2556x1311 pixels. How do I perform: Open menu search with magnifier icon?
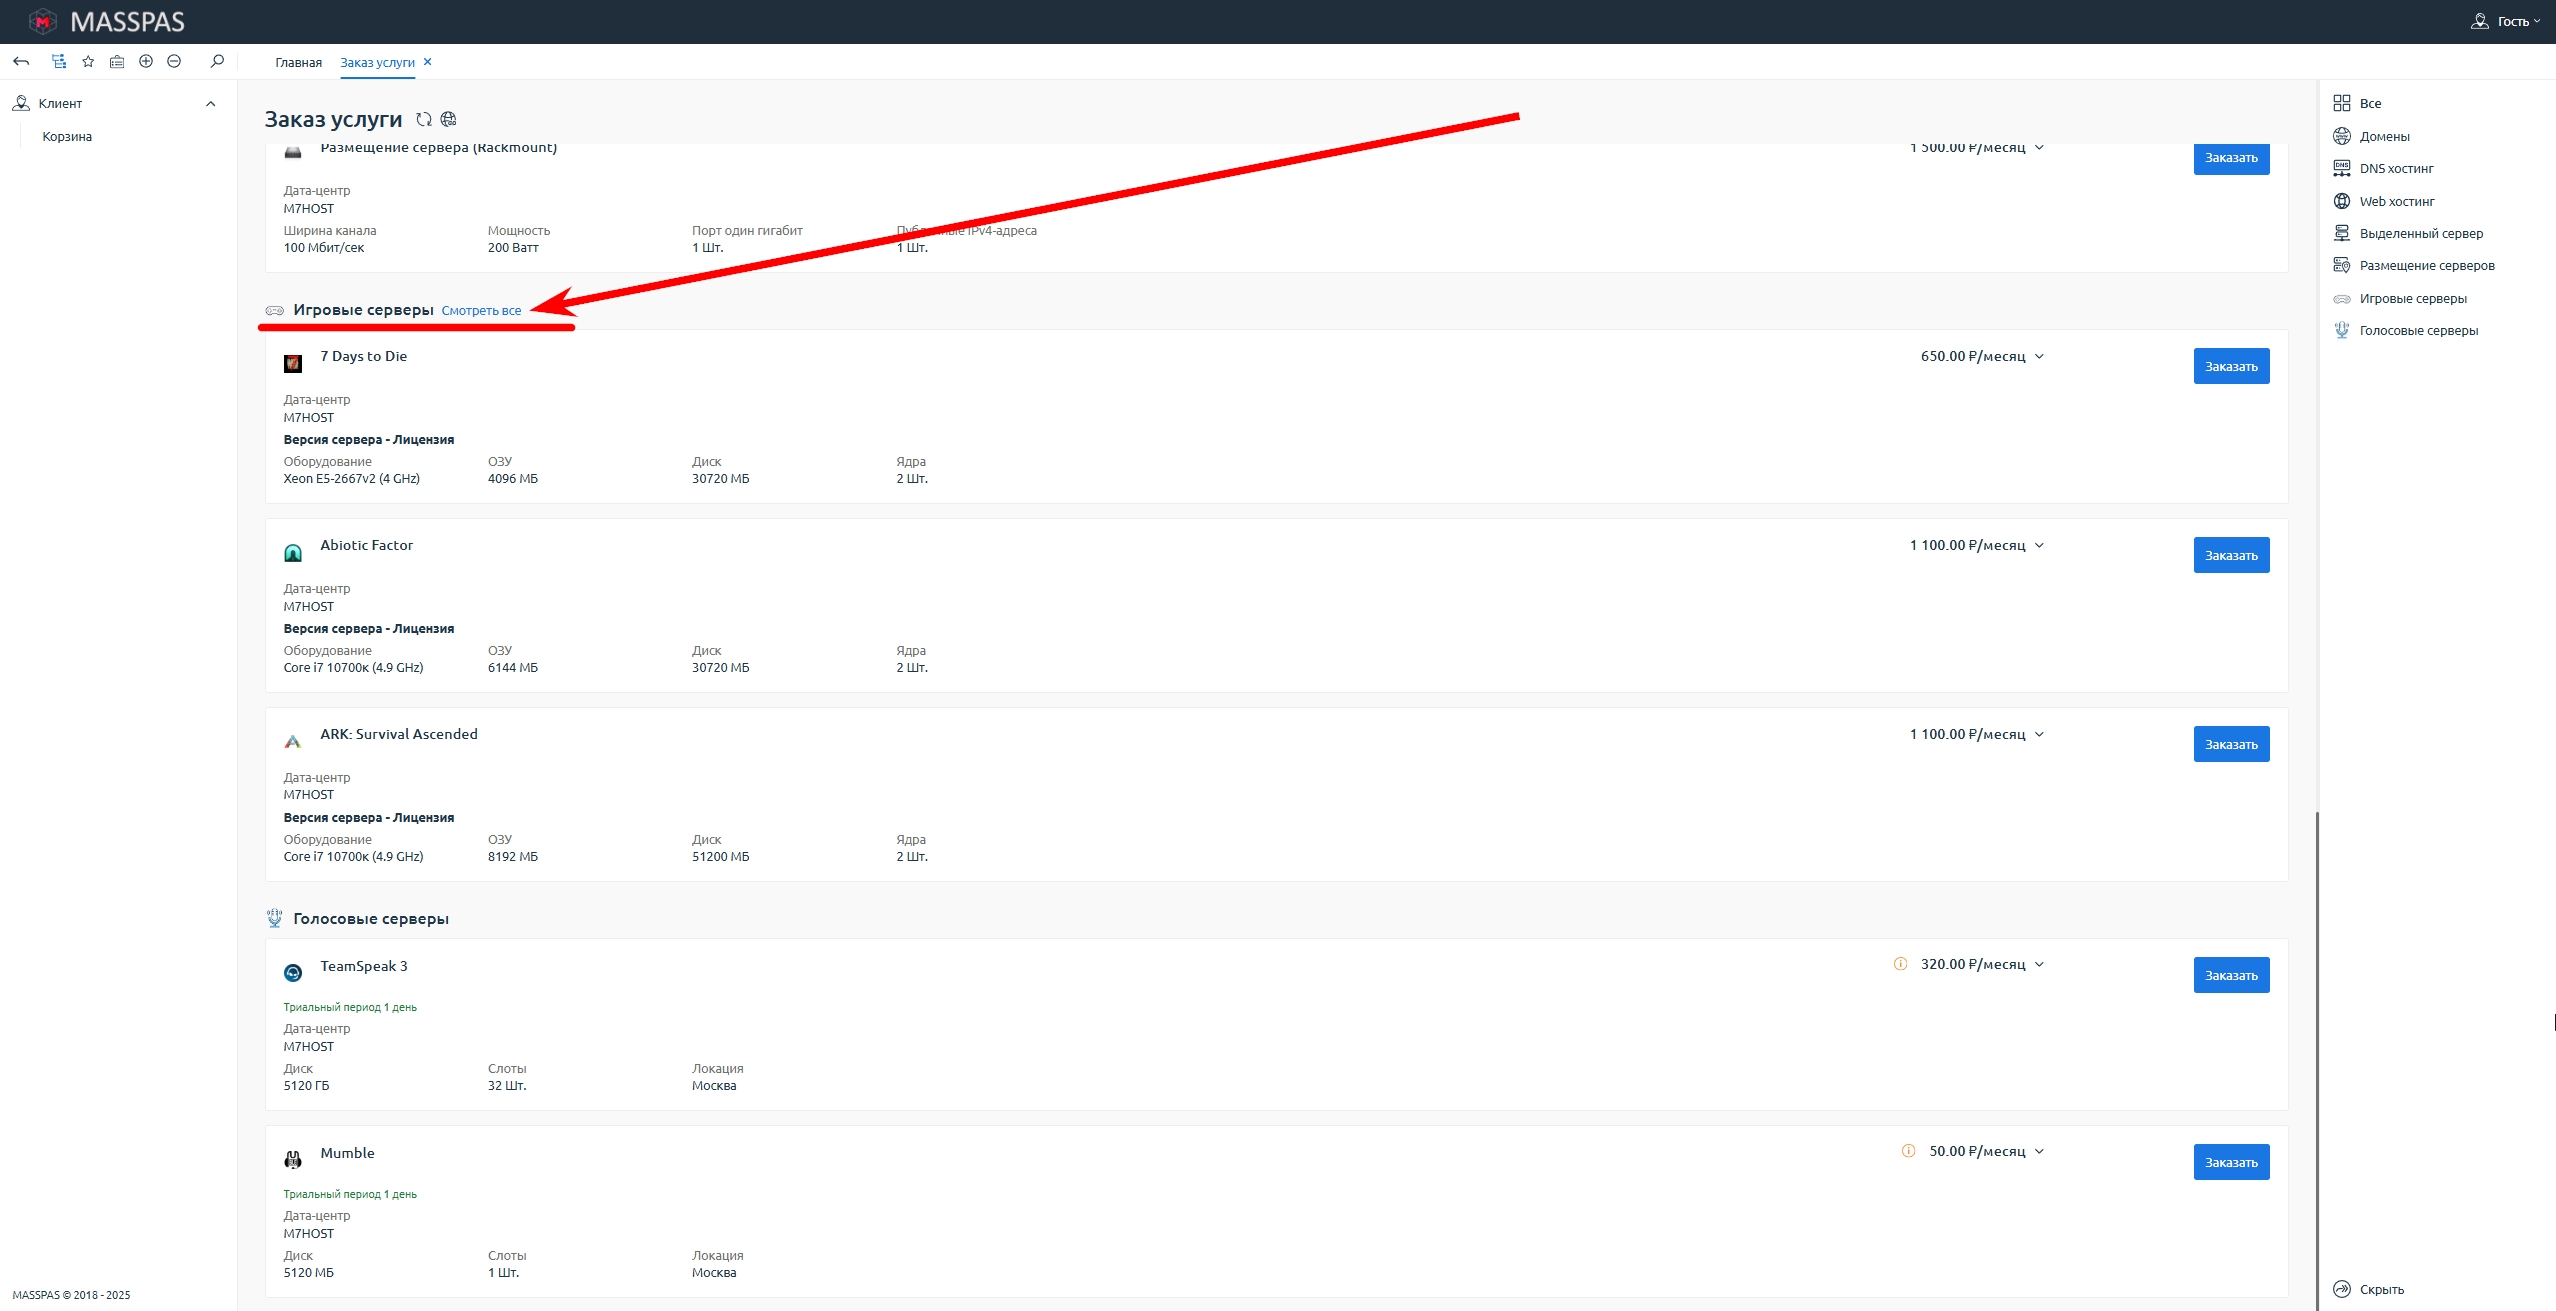coord(217,62)
